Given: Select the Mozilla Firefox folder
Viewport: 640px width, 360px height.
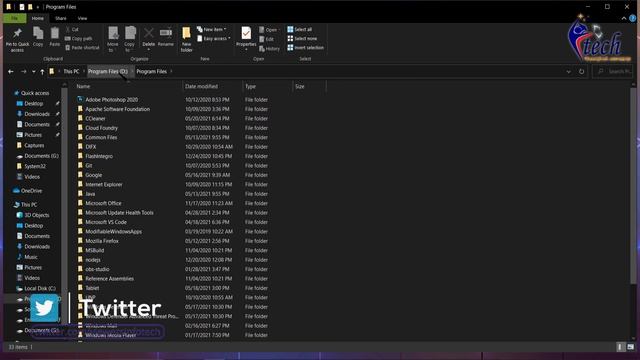Looking at the screenshot, I should click(x=102, y=241).
